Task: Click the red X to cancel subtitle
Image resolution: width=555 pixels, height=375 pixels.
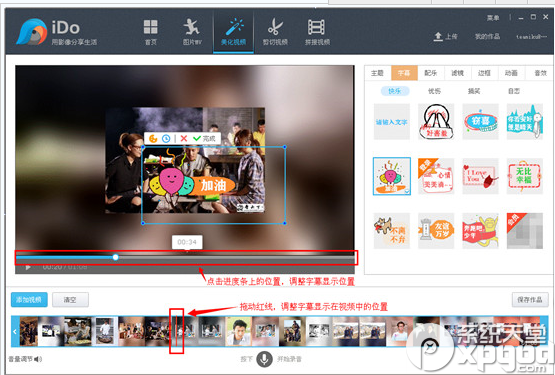Action: coord(184,138)
